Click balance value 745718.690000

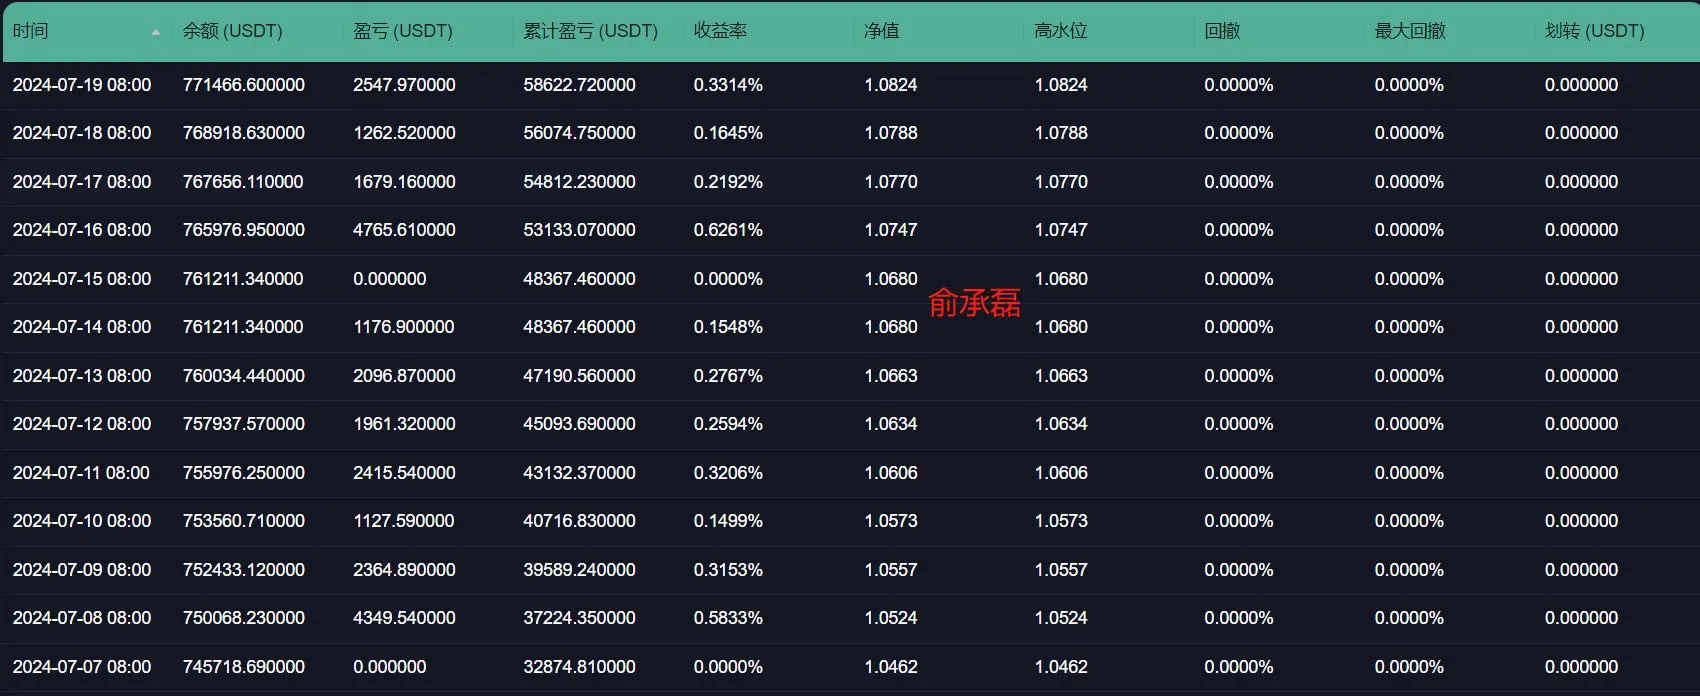[x=244, y=667]
